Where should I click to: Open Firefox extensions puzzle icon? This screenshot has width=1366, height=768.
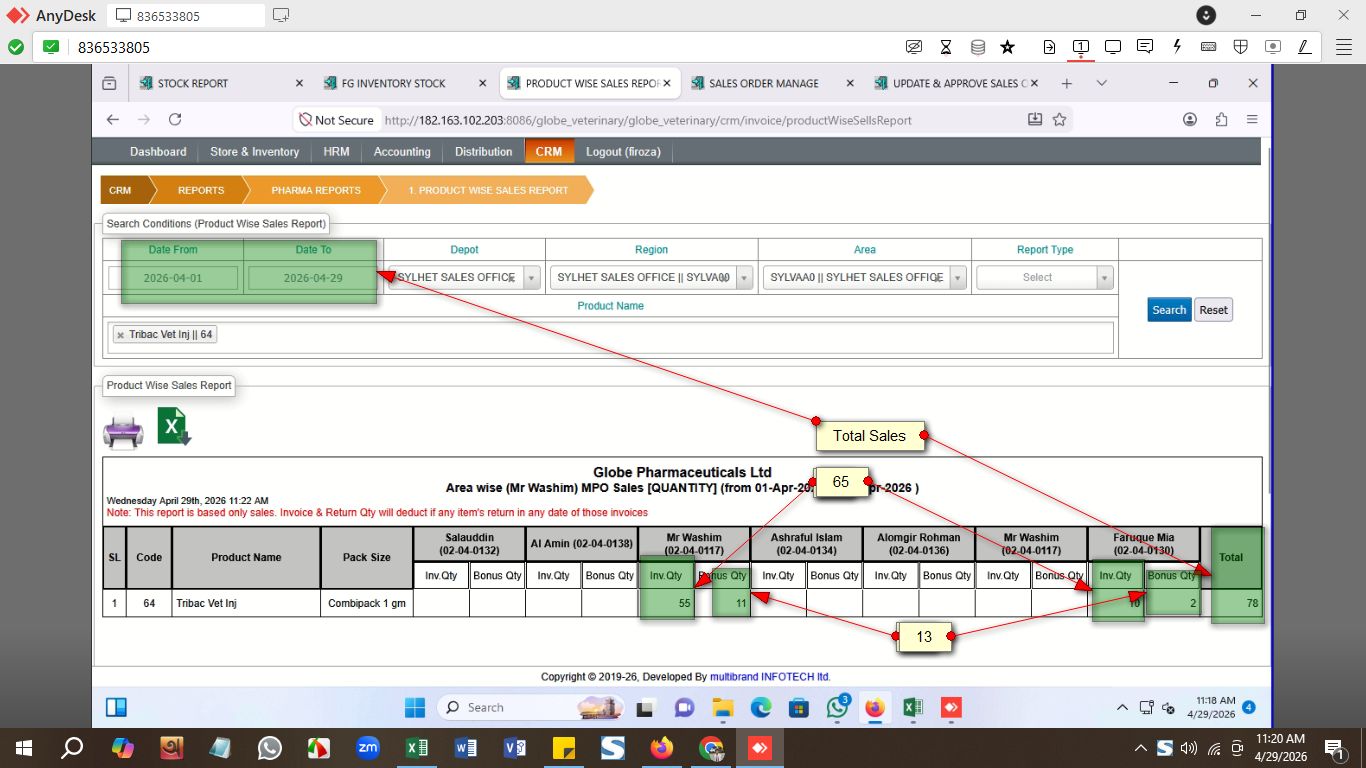pyautogui.click(x=1221, y=119)
